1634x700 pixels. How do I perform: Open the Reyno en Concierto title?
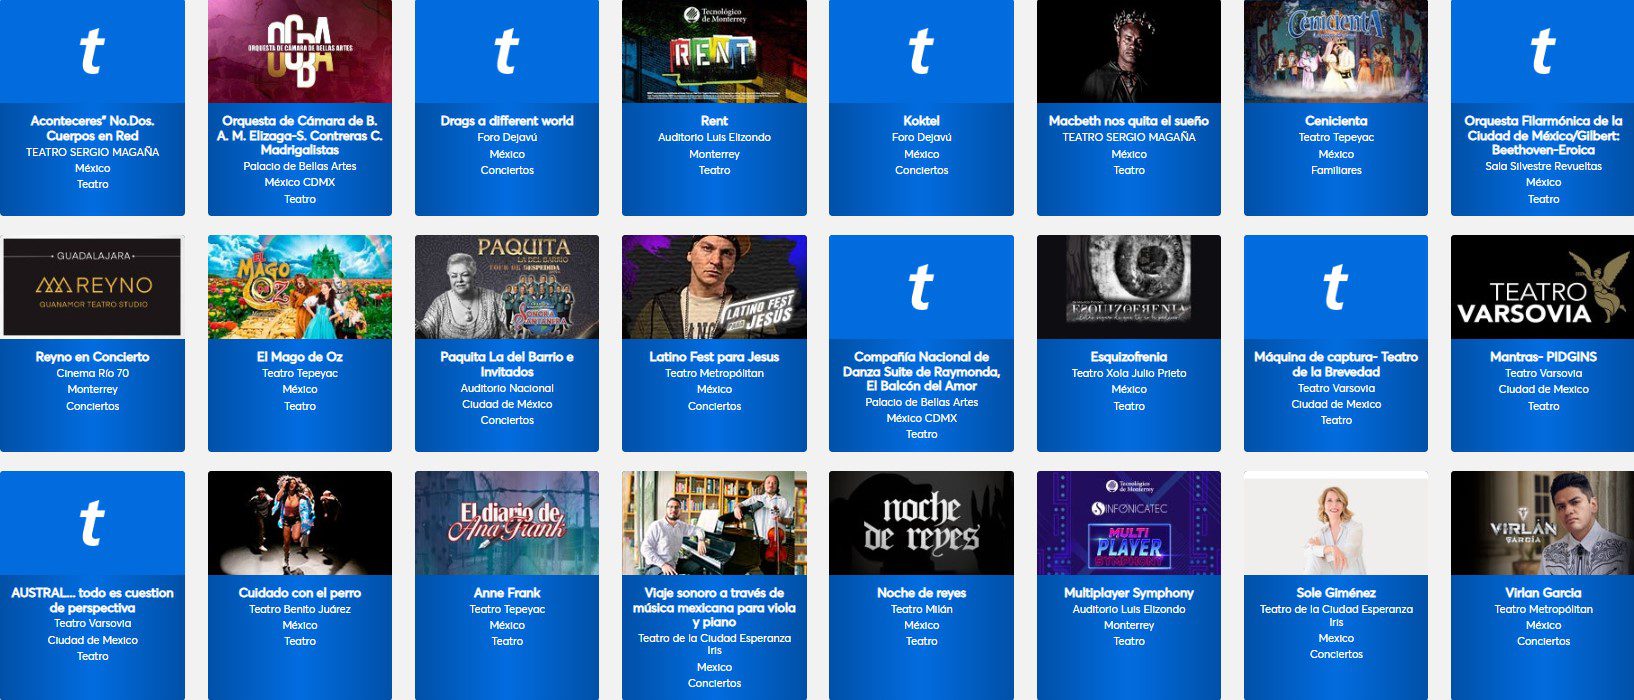click(x=92, y=357)
